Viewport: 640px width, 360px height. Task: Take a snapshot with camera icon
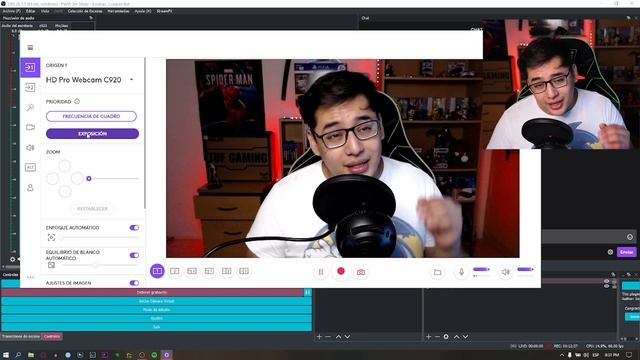point(361,272)
